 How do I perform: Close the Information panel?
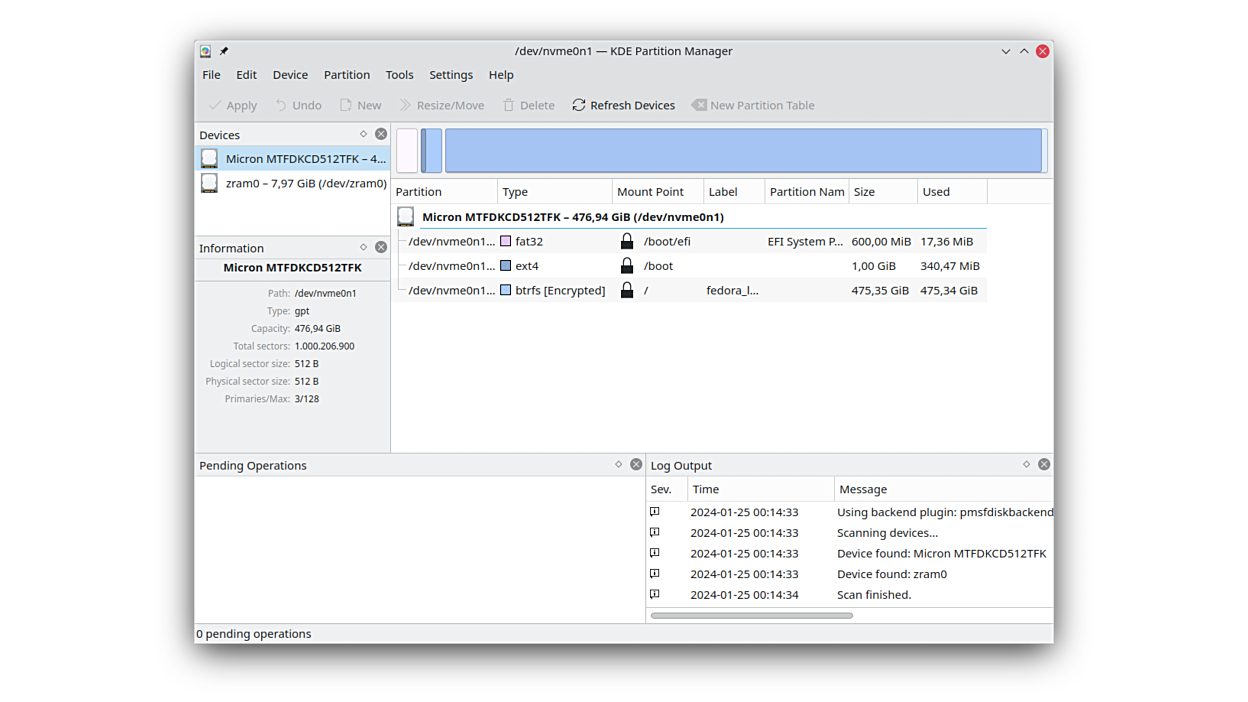[x=381, y=247]
